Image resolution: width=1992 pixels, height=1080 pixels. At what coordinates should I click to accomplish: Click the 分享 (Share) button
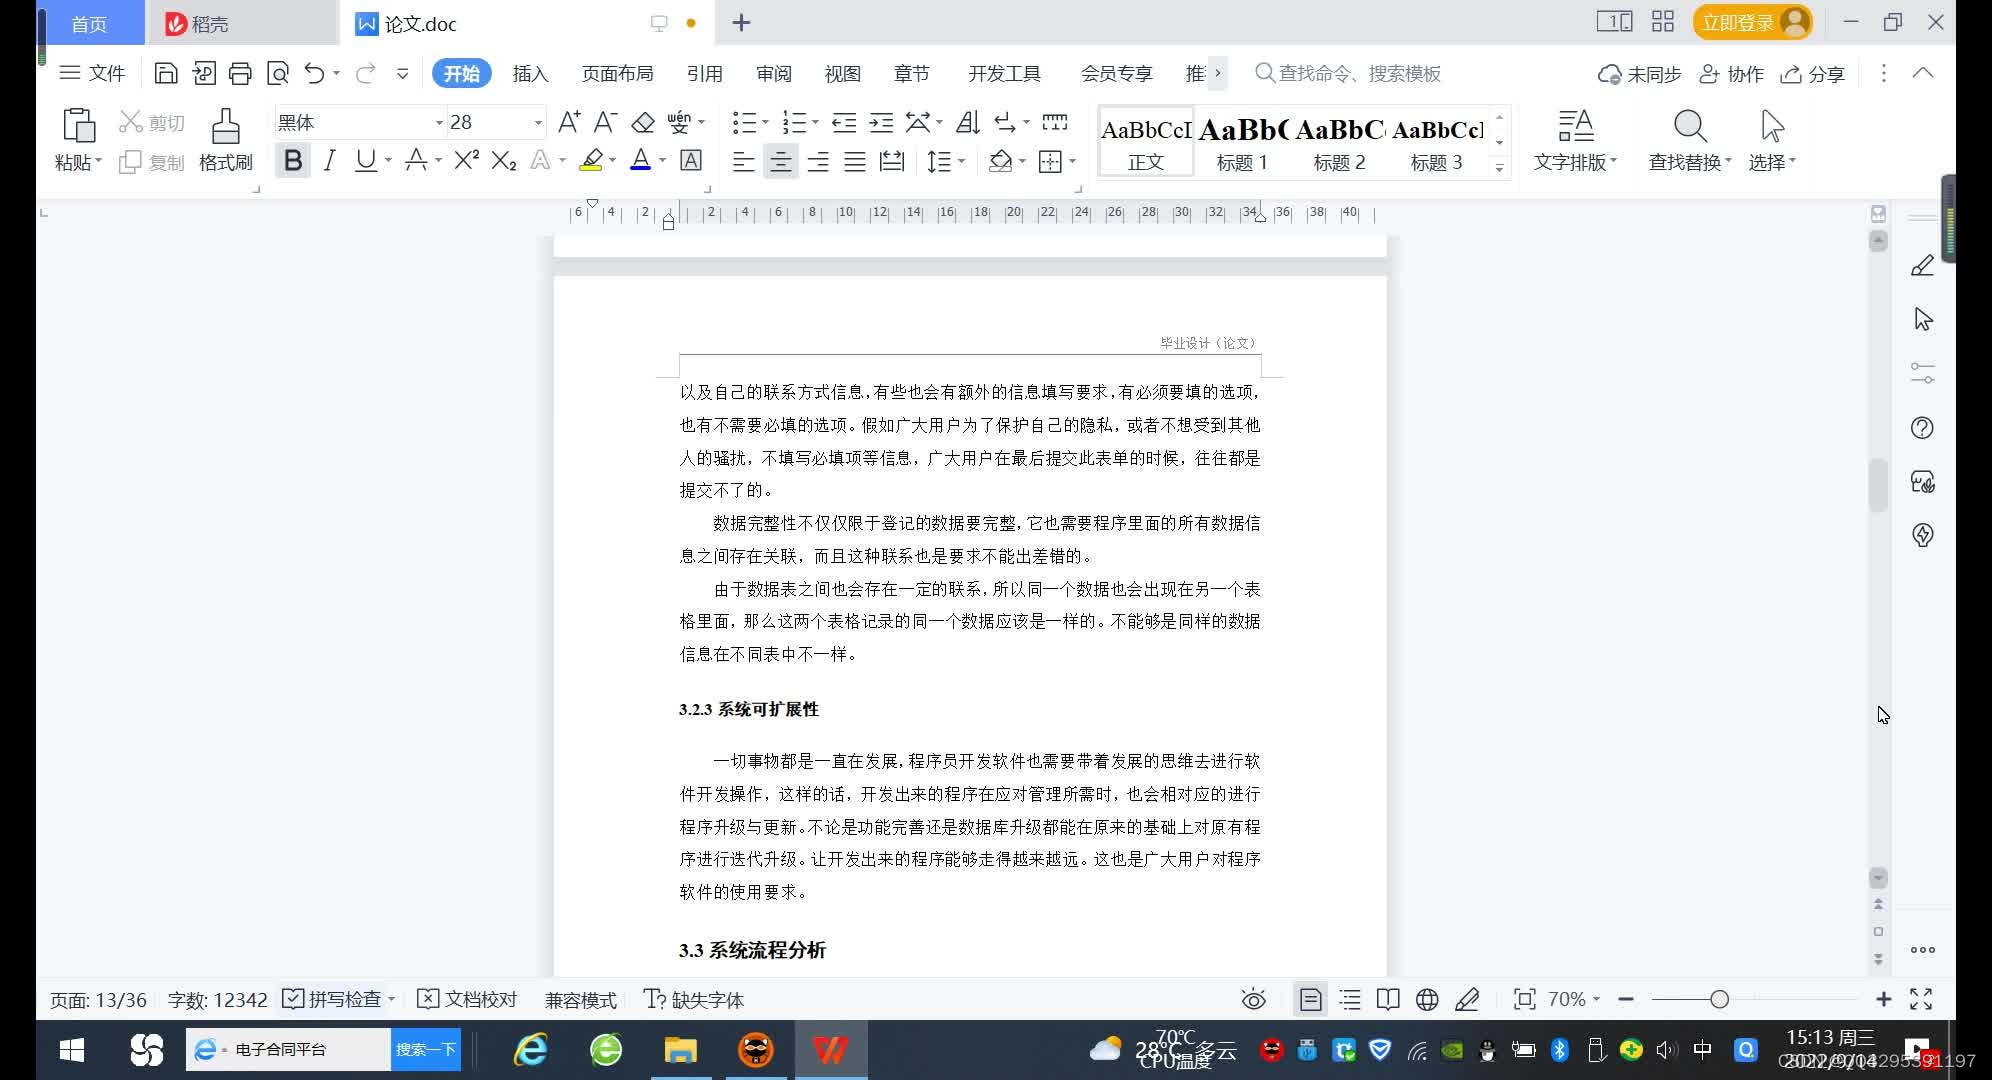[1812, 74]
